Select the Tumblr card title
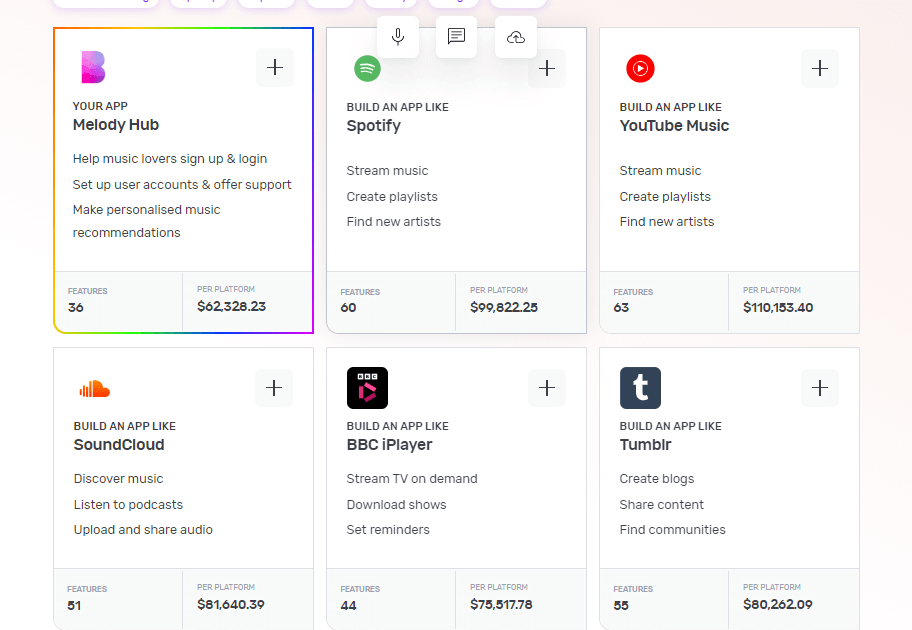The height and width of the screenshot is (630, 912). tap(646, 444)
